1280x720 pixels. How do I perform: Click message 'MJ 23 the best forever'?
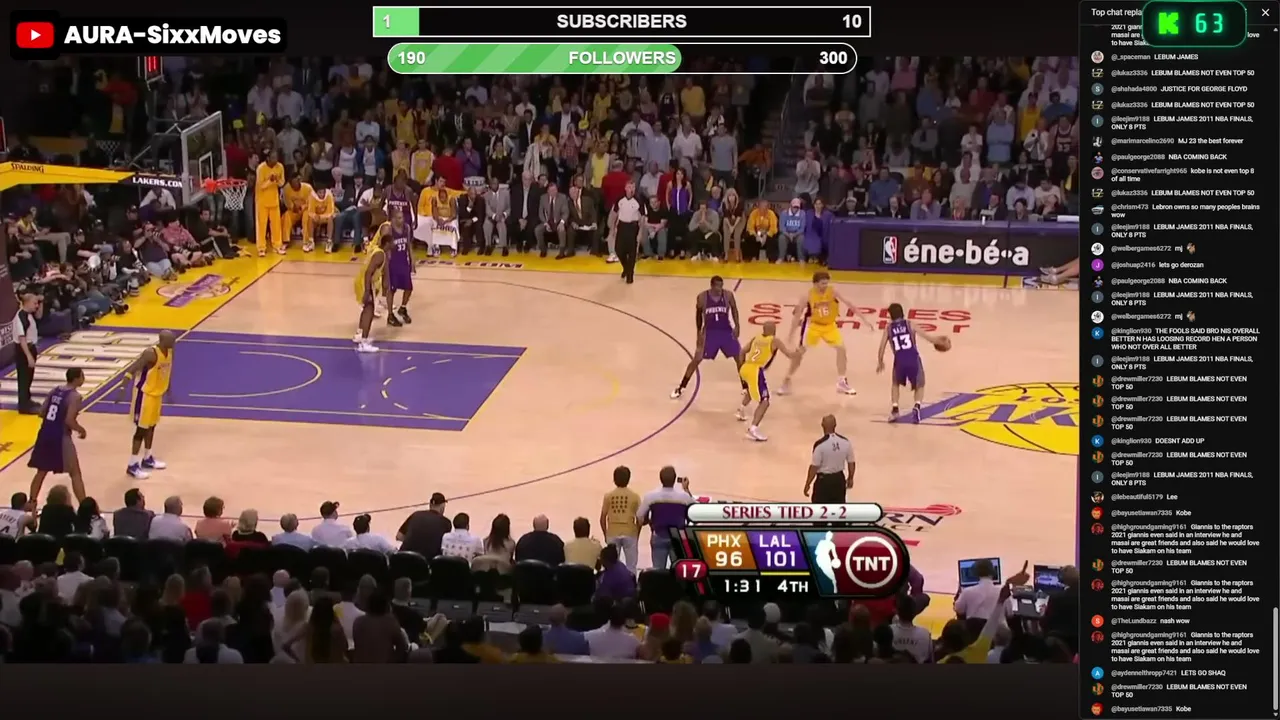pyautogui.click(x=1209, y=141)
